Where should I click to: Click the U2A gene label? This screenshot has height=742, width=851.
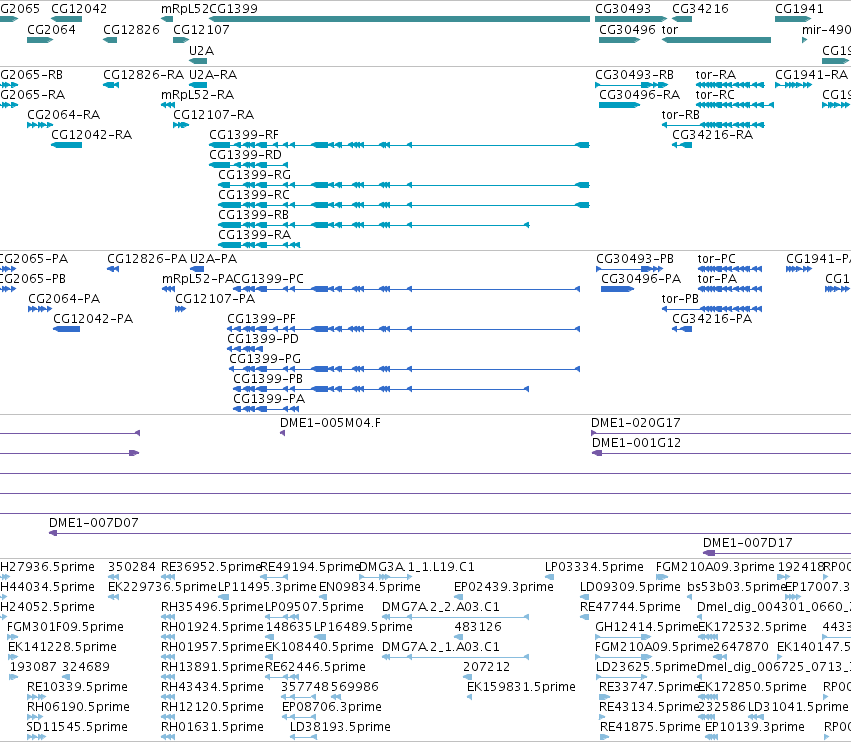click(201, 50)
